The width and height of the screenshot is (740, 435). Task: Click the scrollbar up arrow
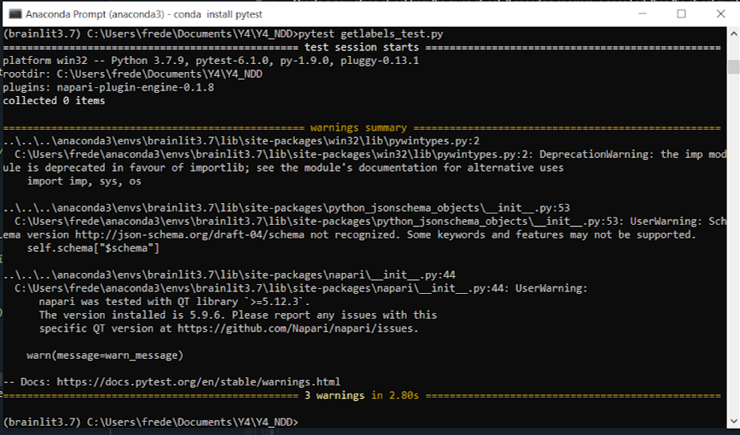[733, 34]
